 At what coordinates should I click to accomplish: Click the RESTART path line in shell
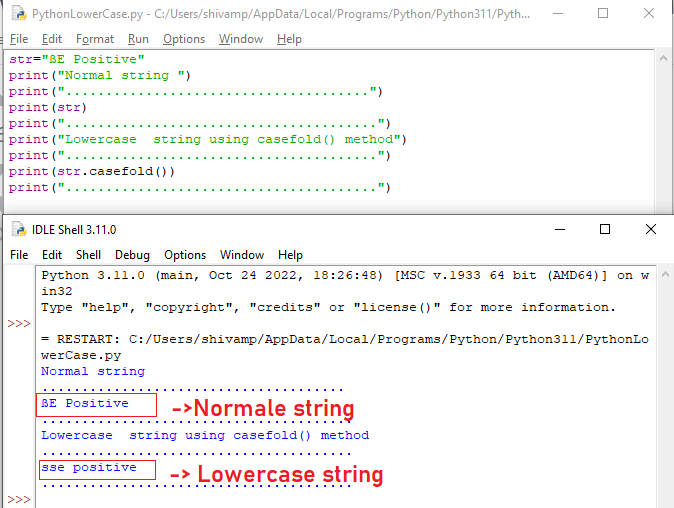click(x=345, y=347)
